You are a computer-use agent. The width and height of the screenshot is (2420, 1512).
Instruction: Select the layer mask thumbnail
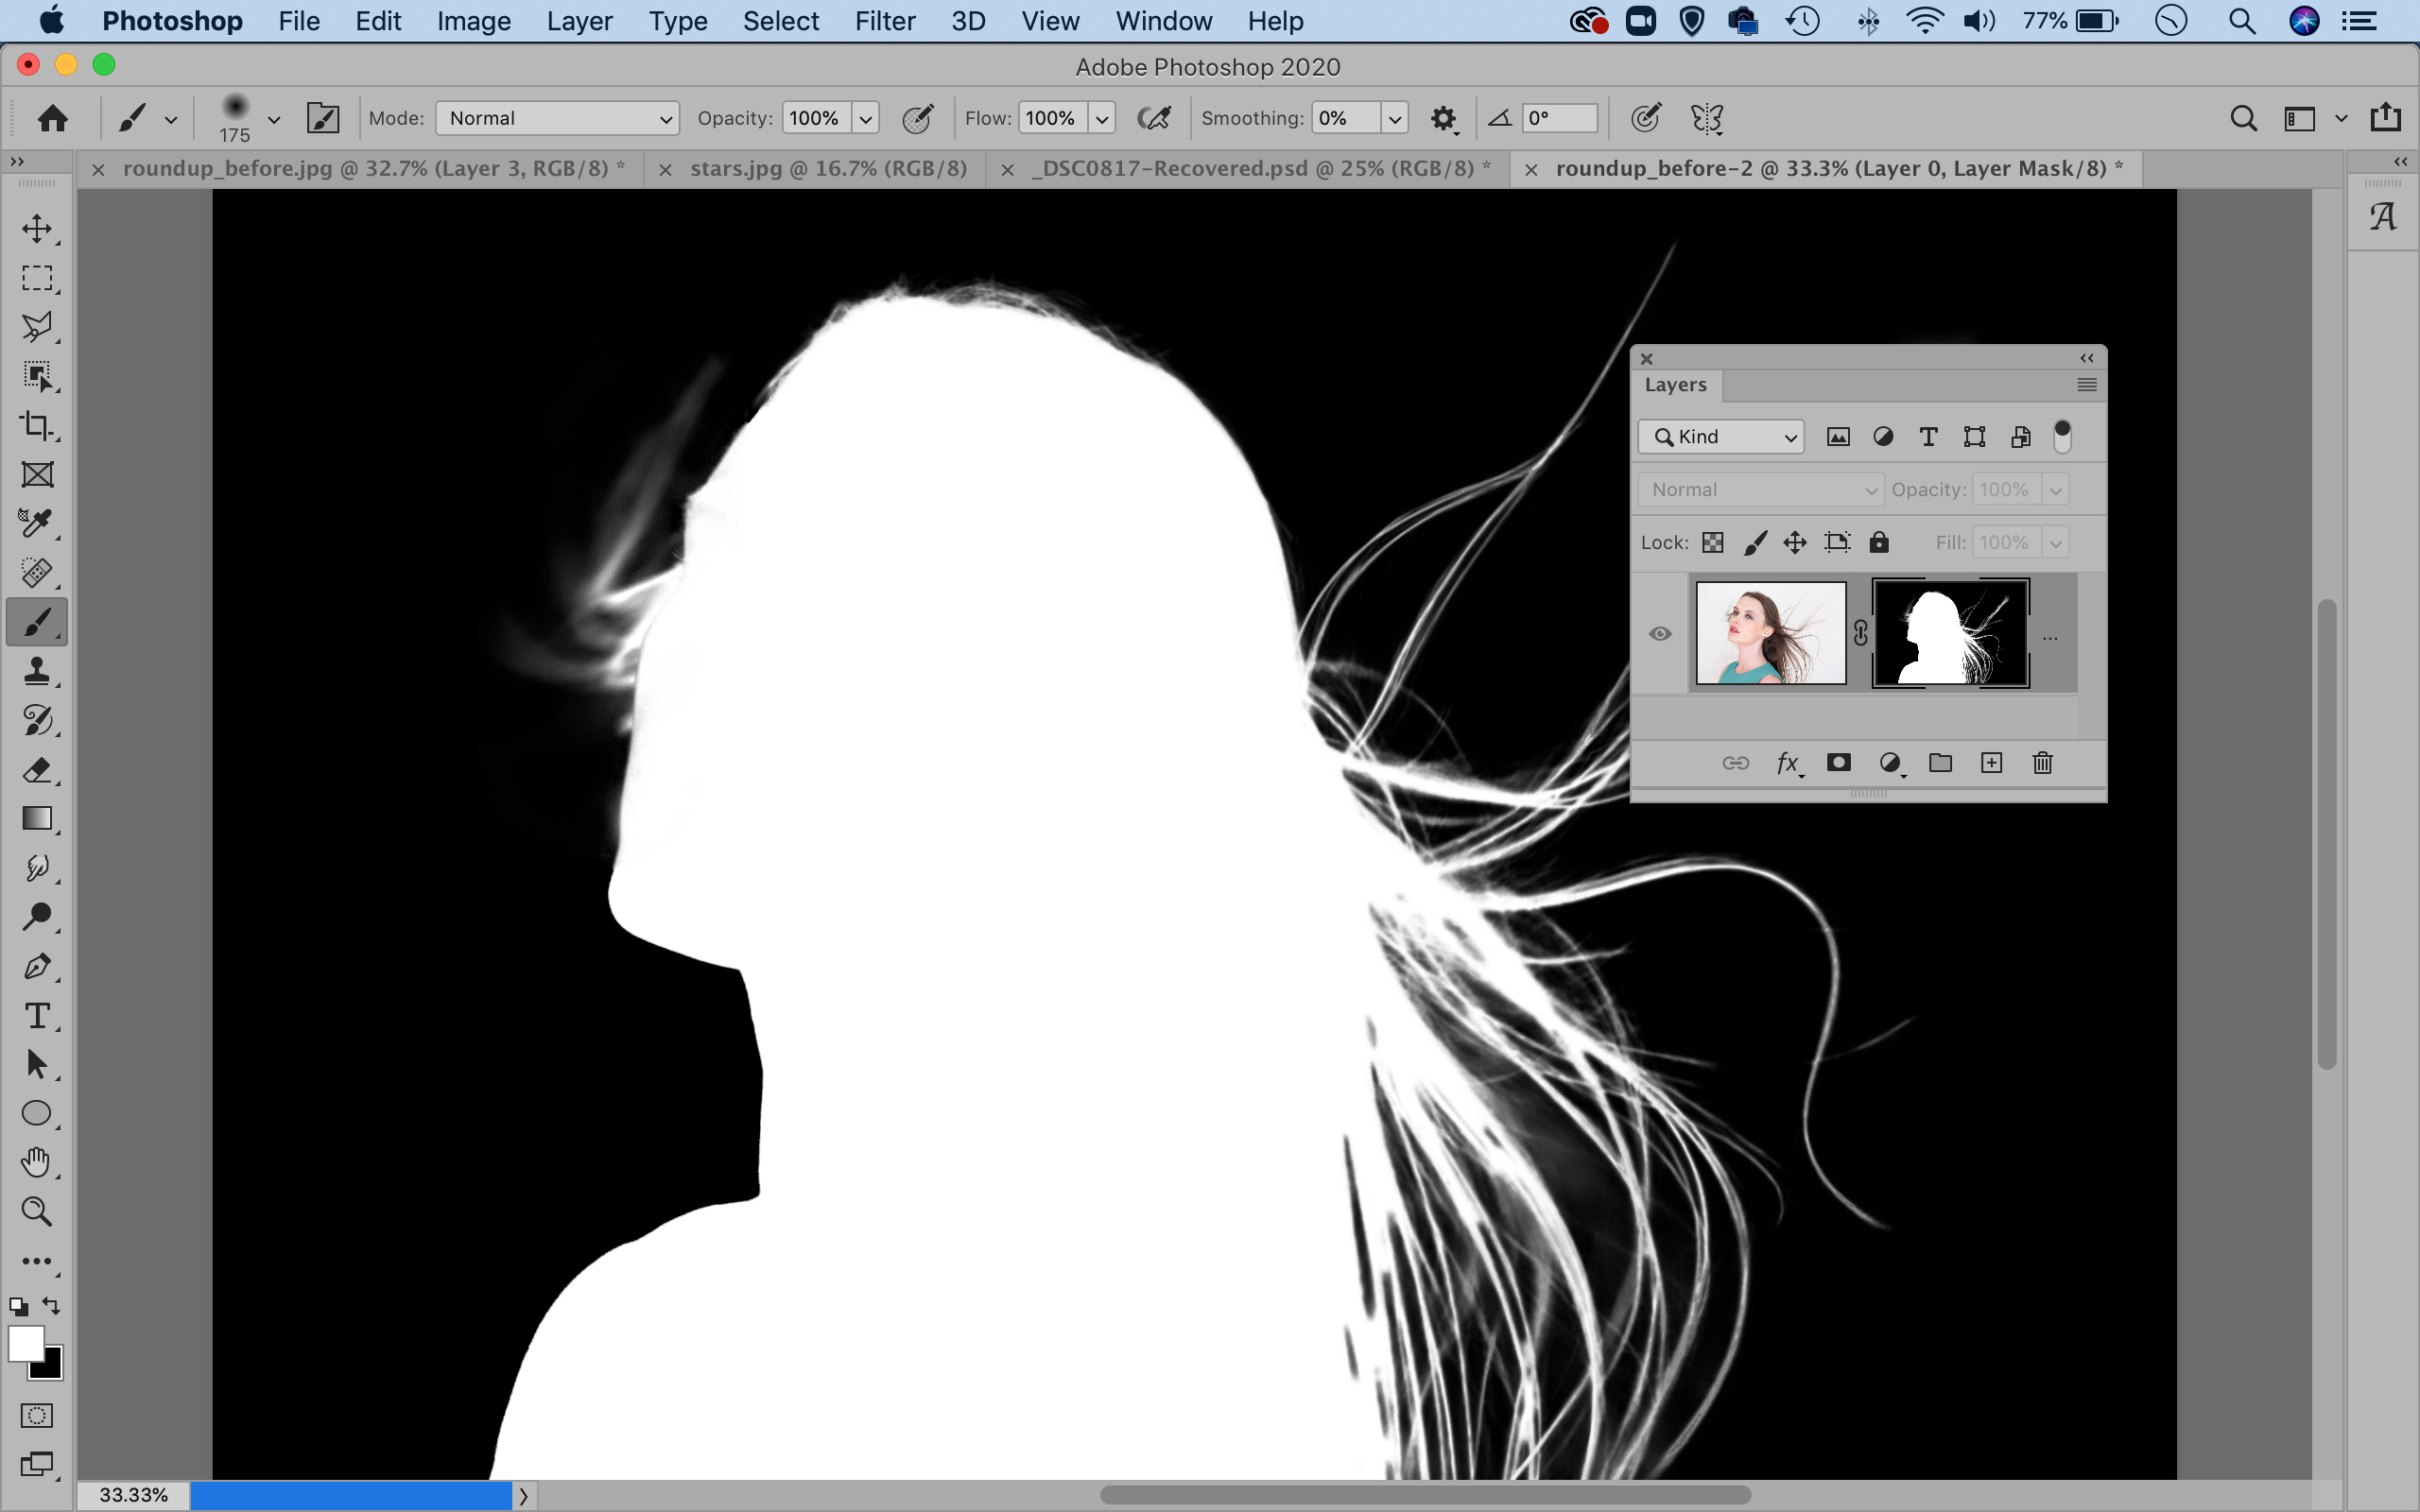click(1950, 633)
